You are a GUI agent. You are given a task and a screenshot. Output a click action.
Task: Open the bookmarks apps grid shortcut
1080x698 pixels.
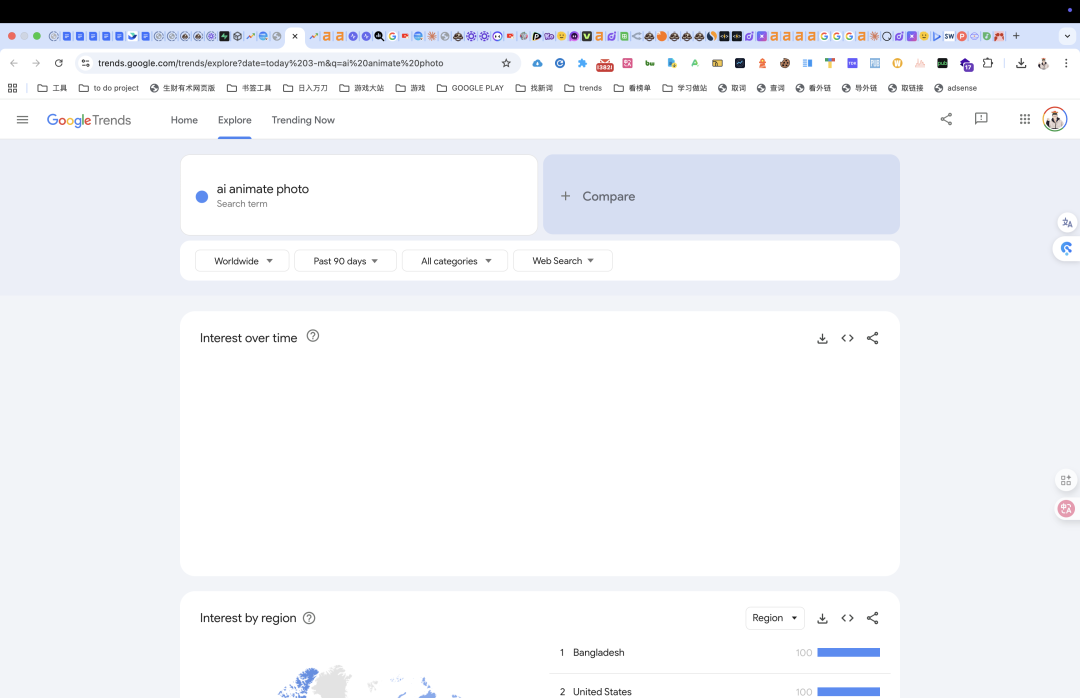[12, 88]
